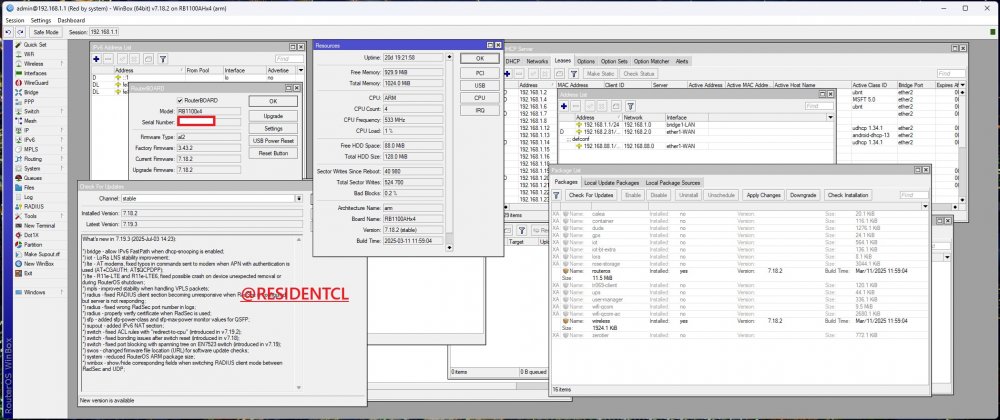Open Interfaces from the sidebar
This screenshot has height=420, width=1000.
coord(34,73)
